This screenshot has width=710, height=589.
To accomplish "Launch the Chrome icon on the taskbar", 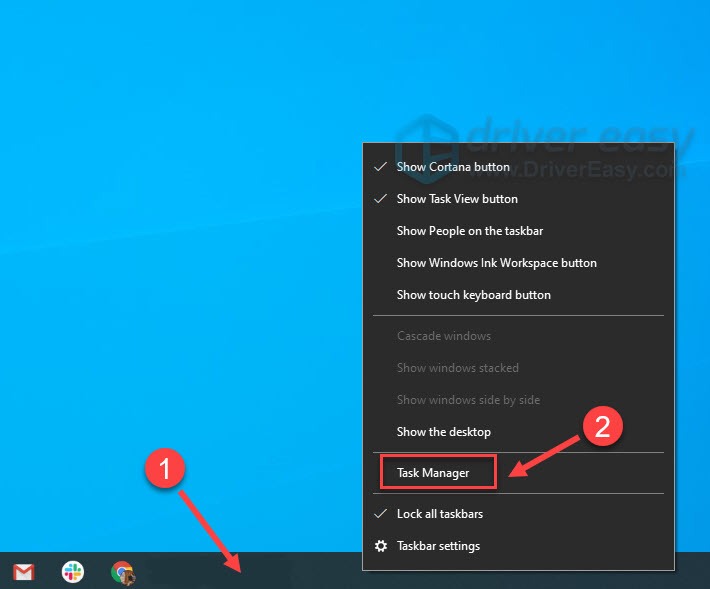I will (x=123, y=572).
